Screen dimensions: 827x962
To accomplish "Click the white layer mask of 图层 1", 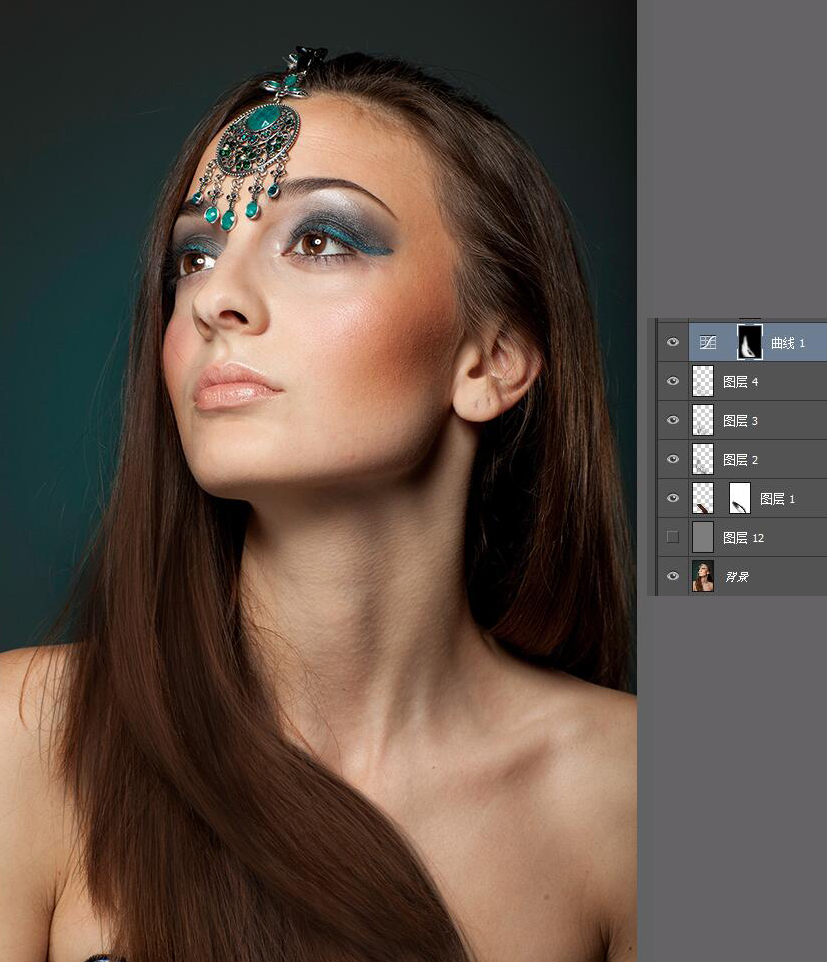I will (x=740, y=498).
